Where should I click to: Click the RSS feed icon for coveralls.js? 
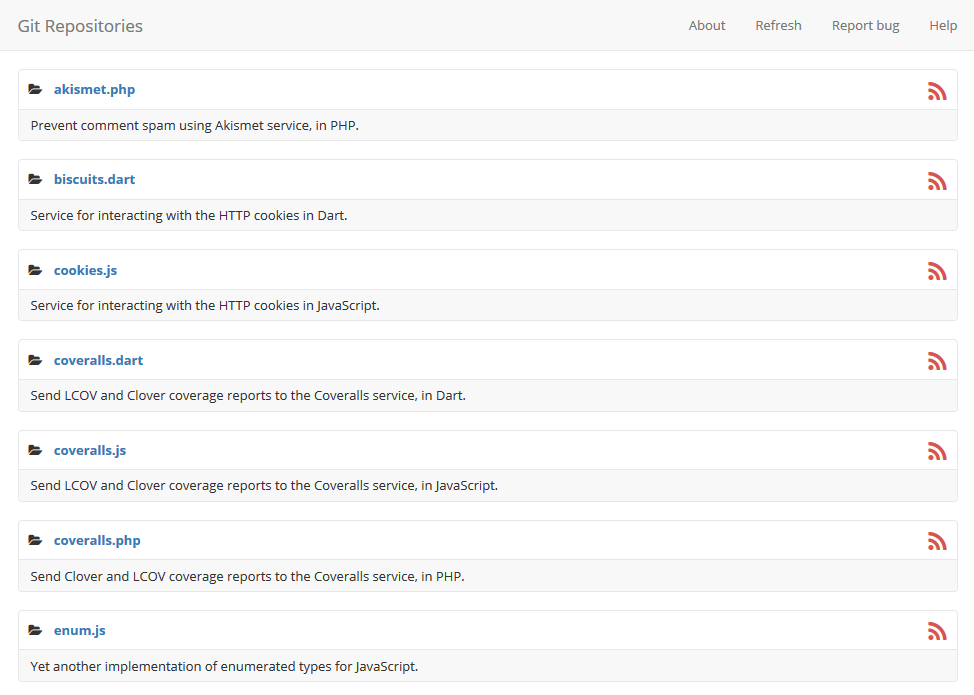click(x=937, y=451)
